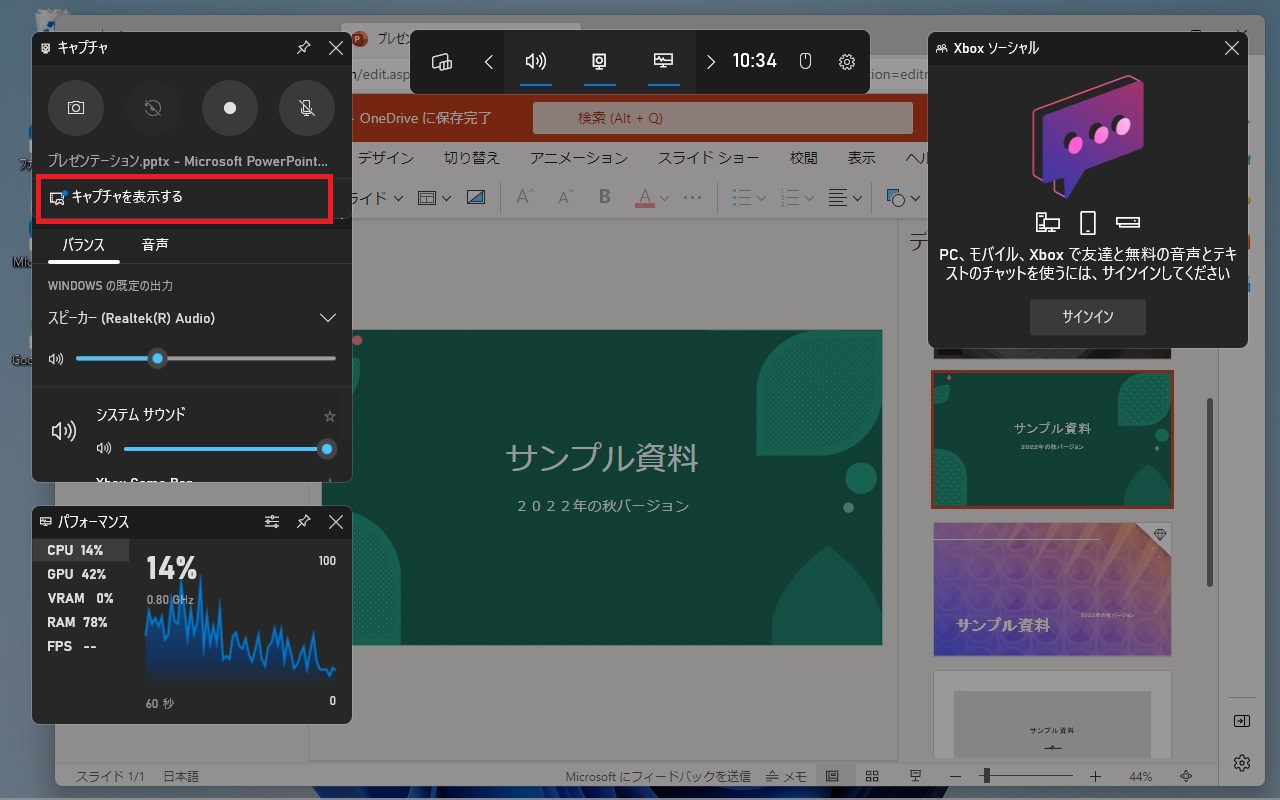Open the デザイン ribbon tab
Viewport: 1280px width, 800px height.
385,158
